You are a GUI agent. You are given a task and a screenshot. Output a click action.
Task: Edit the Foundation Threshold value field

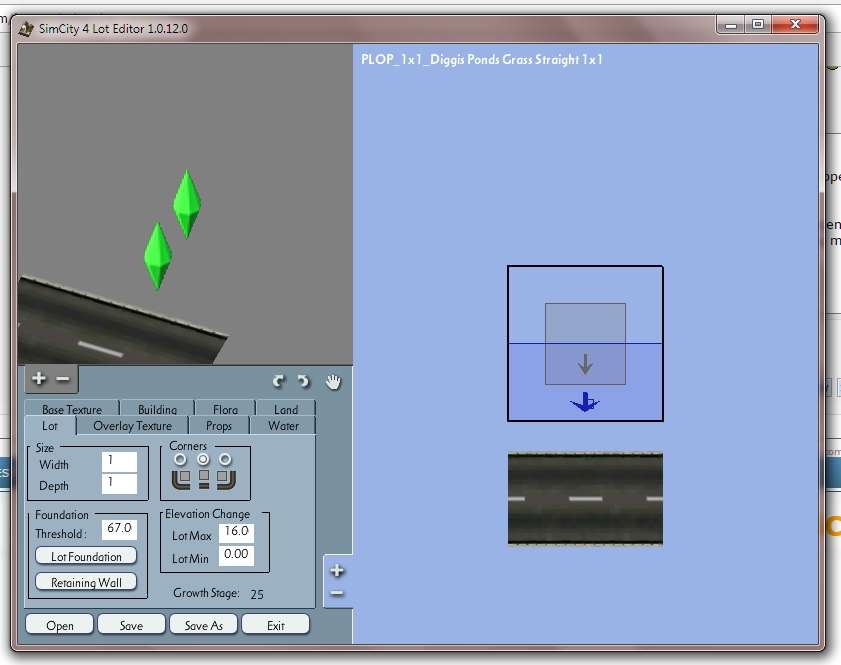[119, 529]
